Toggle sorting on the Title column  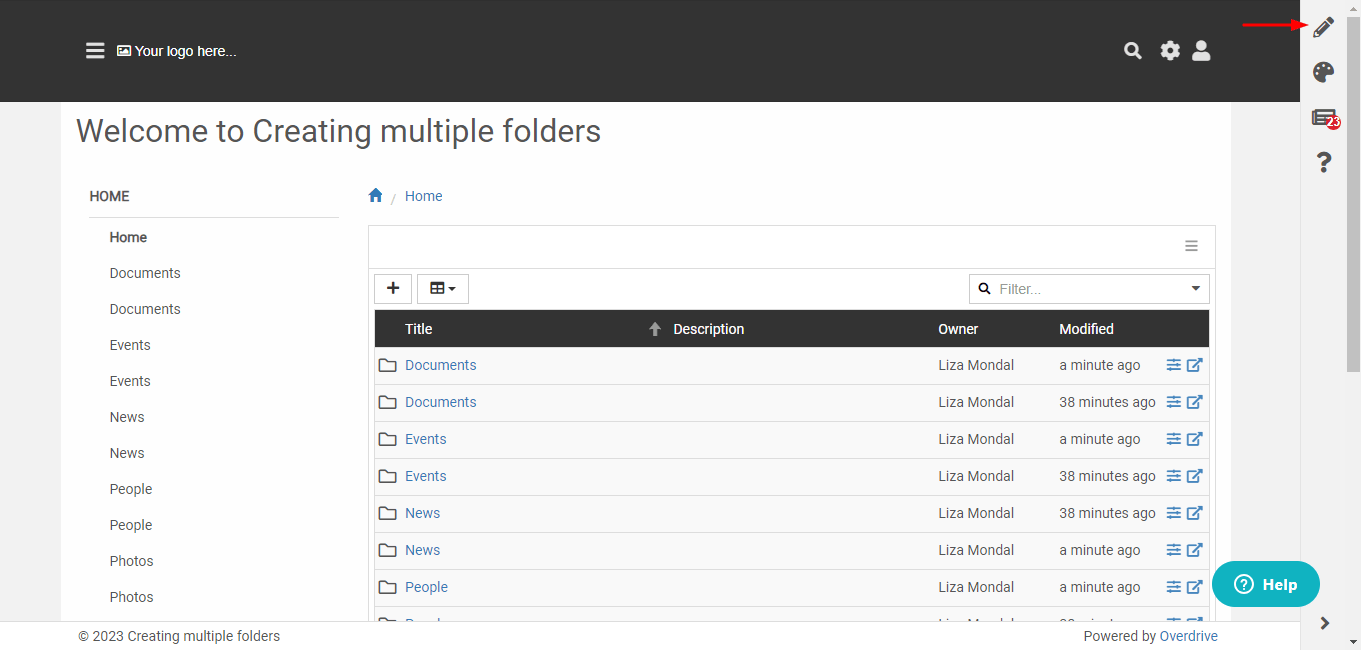(418, 328)
